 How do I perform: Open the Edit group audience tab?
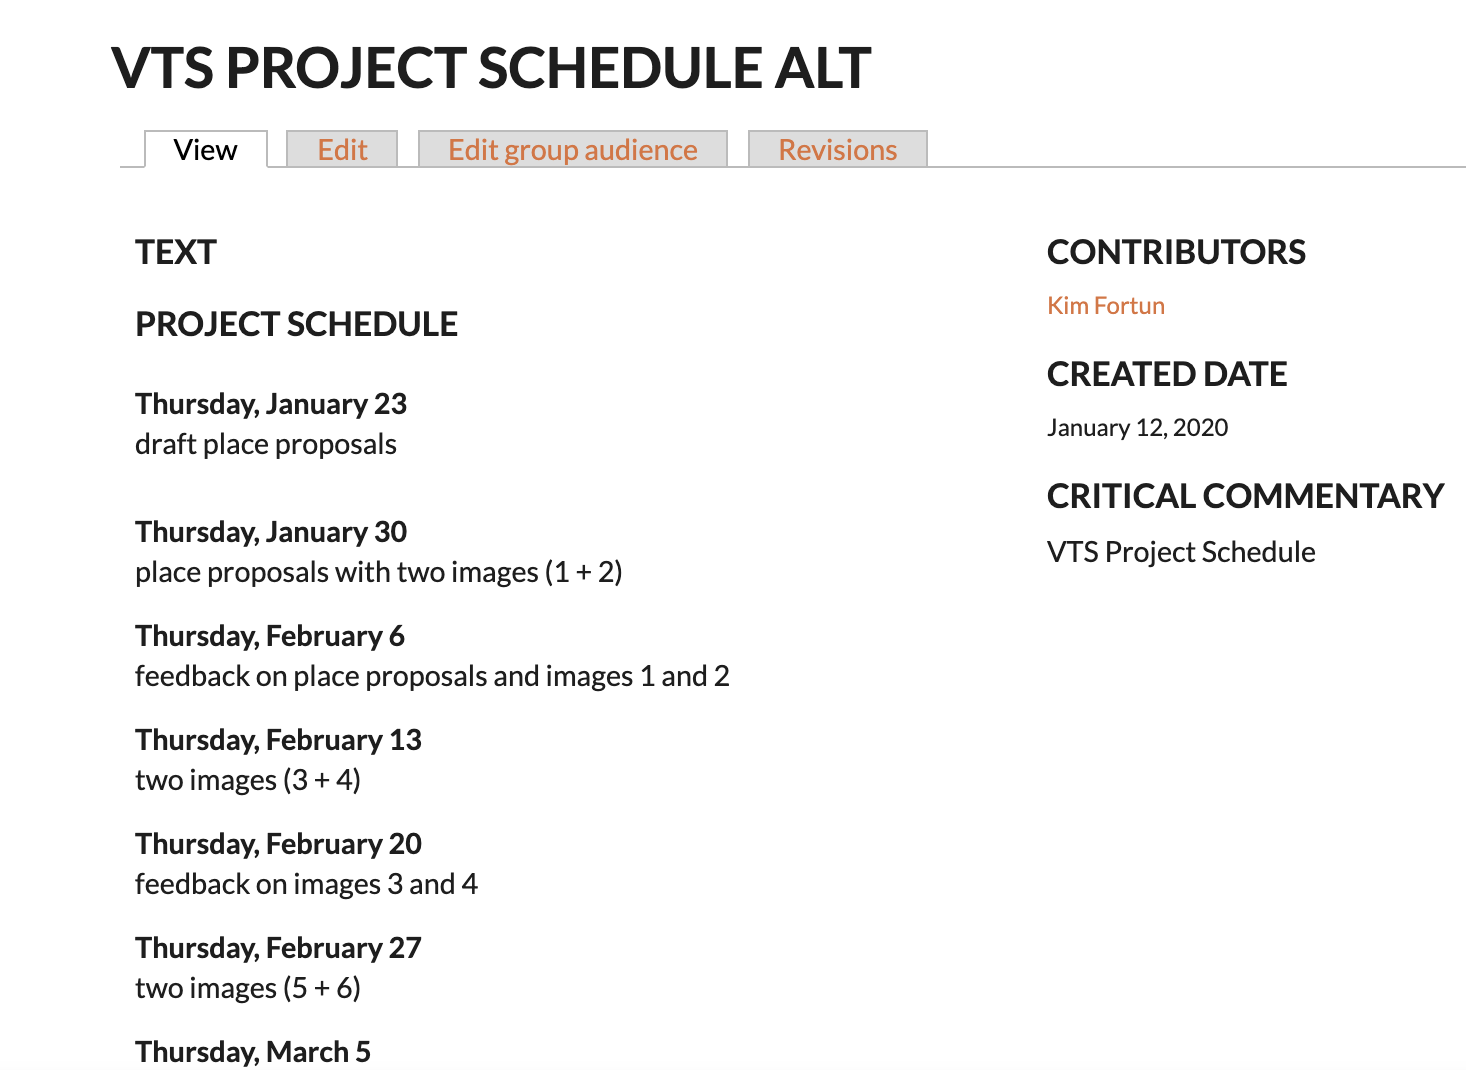[573, 150]
